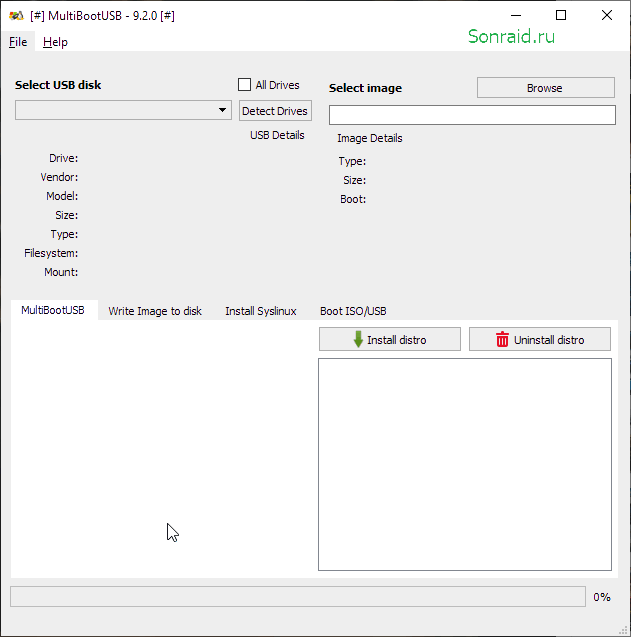Click the USB Details heading
The image size is (631, 637).
277,135
